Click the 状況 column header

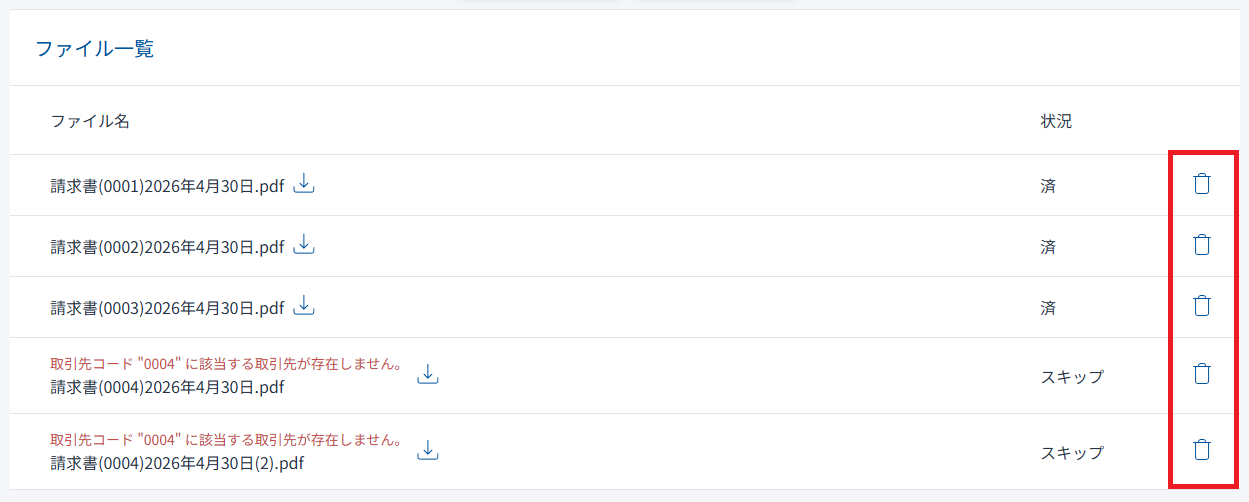1056,121
